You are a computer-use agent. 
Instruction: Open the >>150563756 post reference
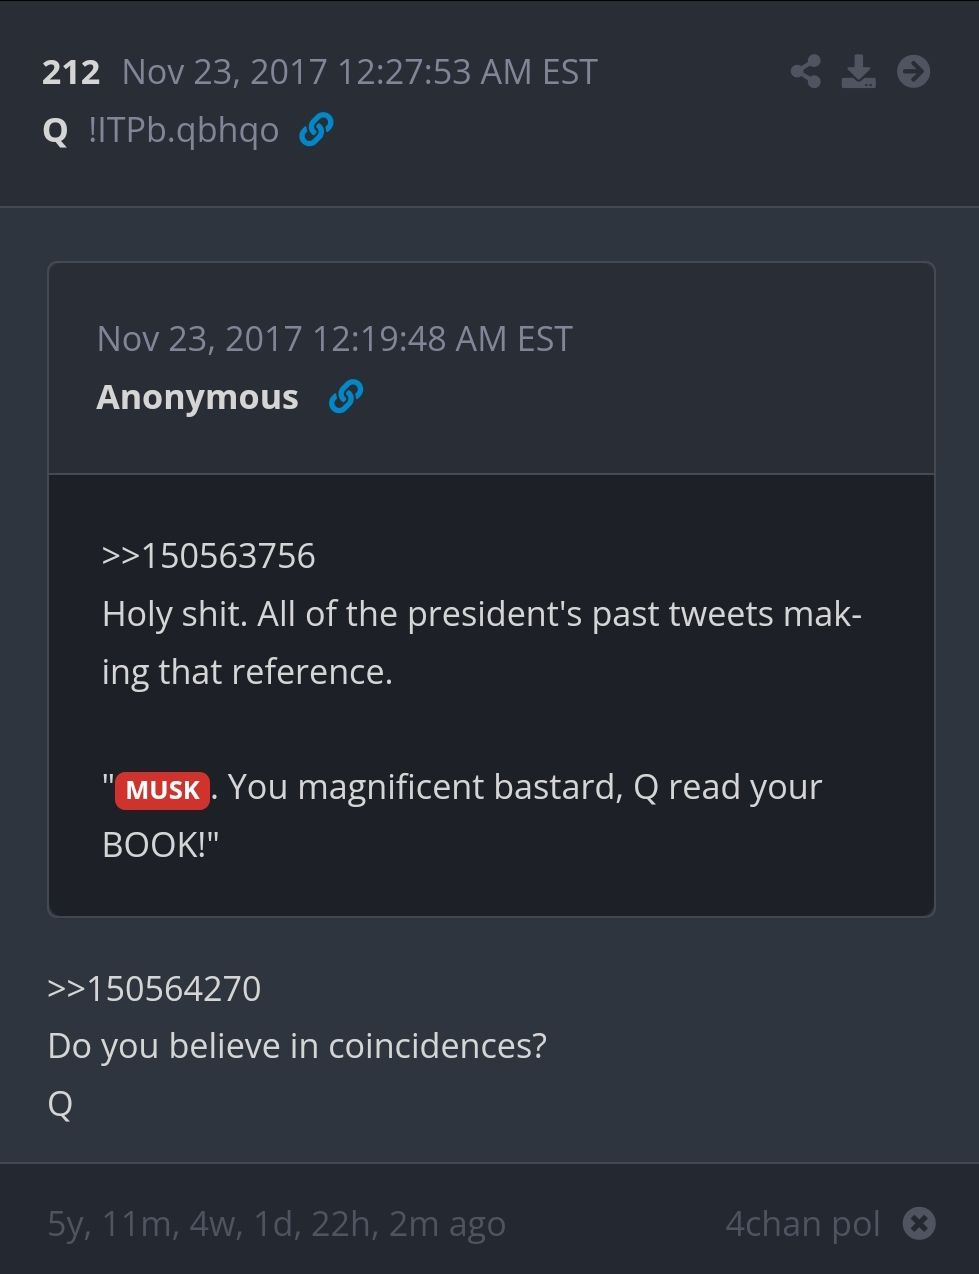(208, 556)
